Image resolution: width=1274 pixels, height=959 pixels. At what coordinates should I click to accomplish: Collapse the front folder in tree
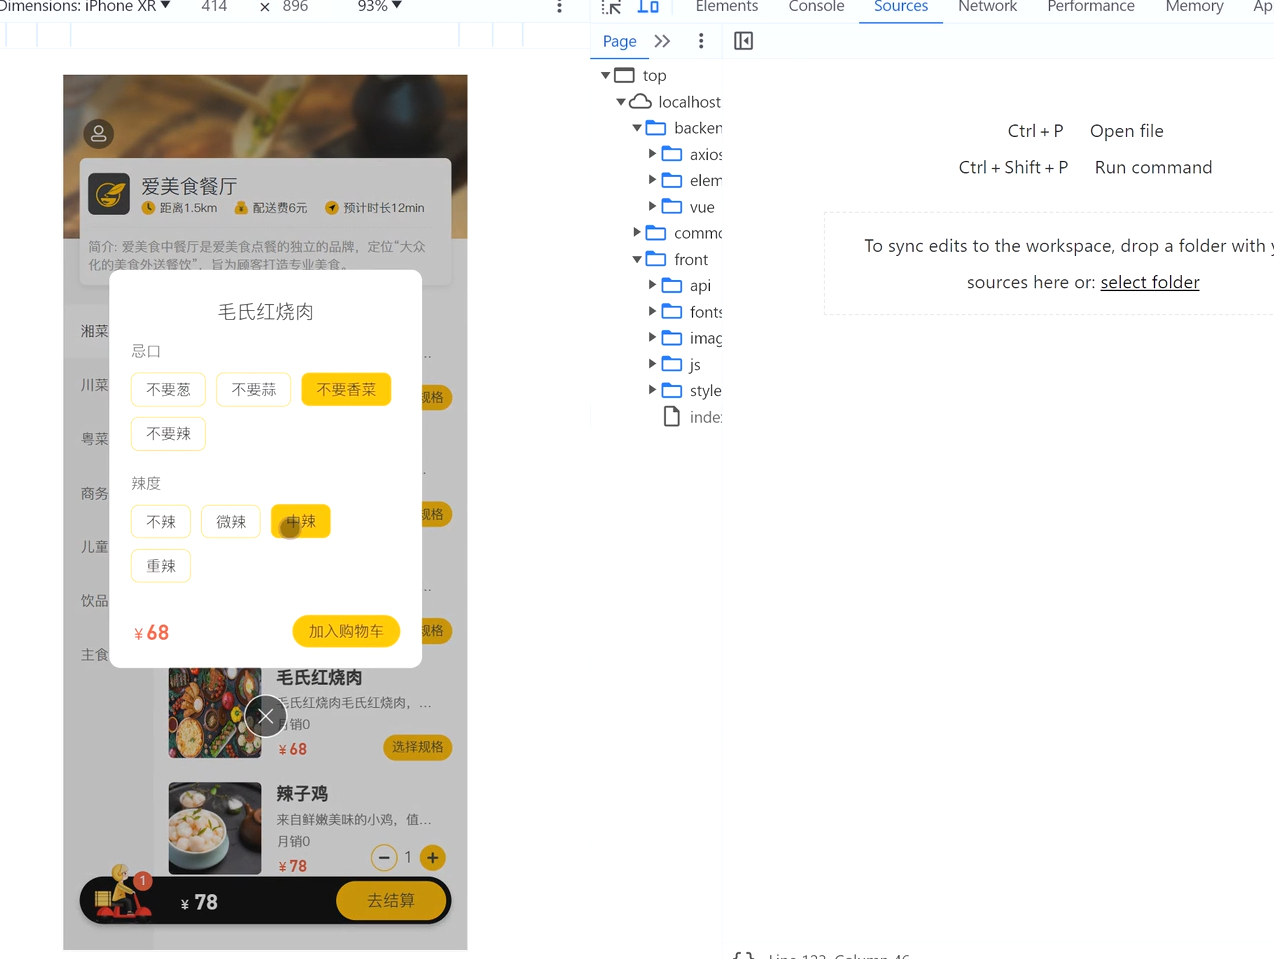click(637, 259)
